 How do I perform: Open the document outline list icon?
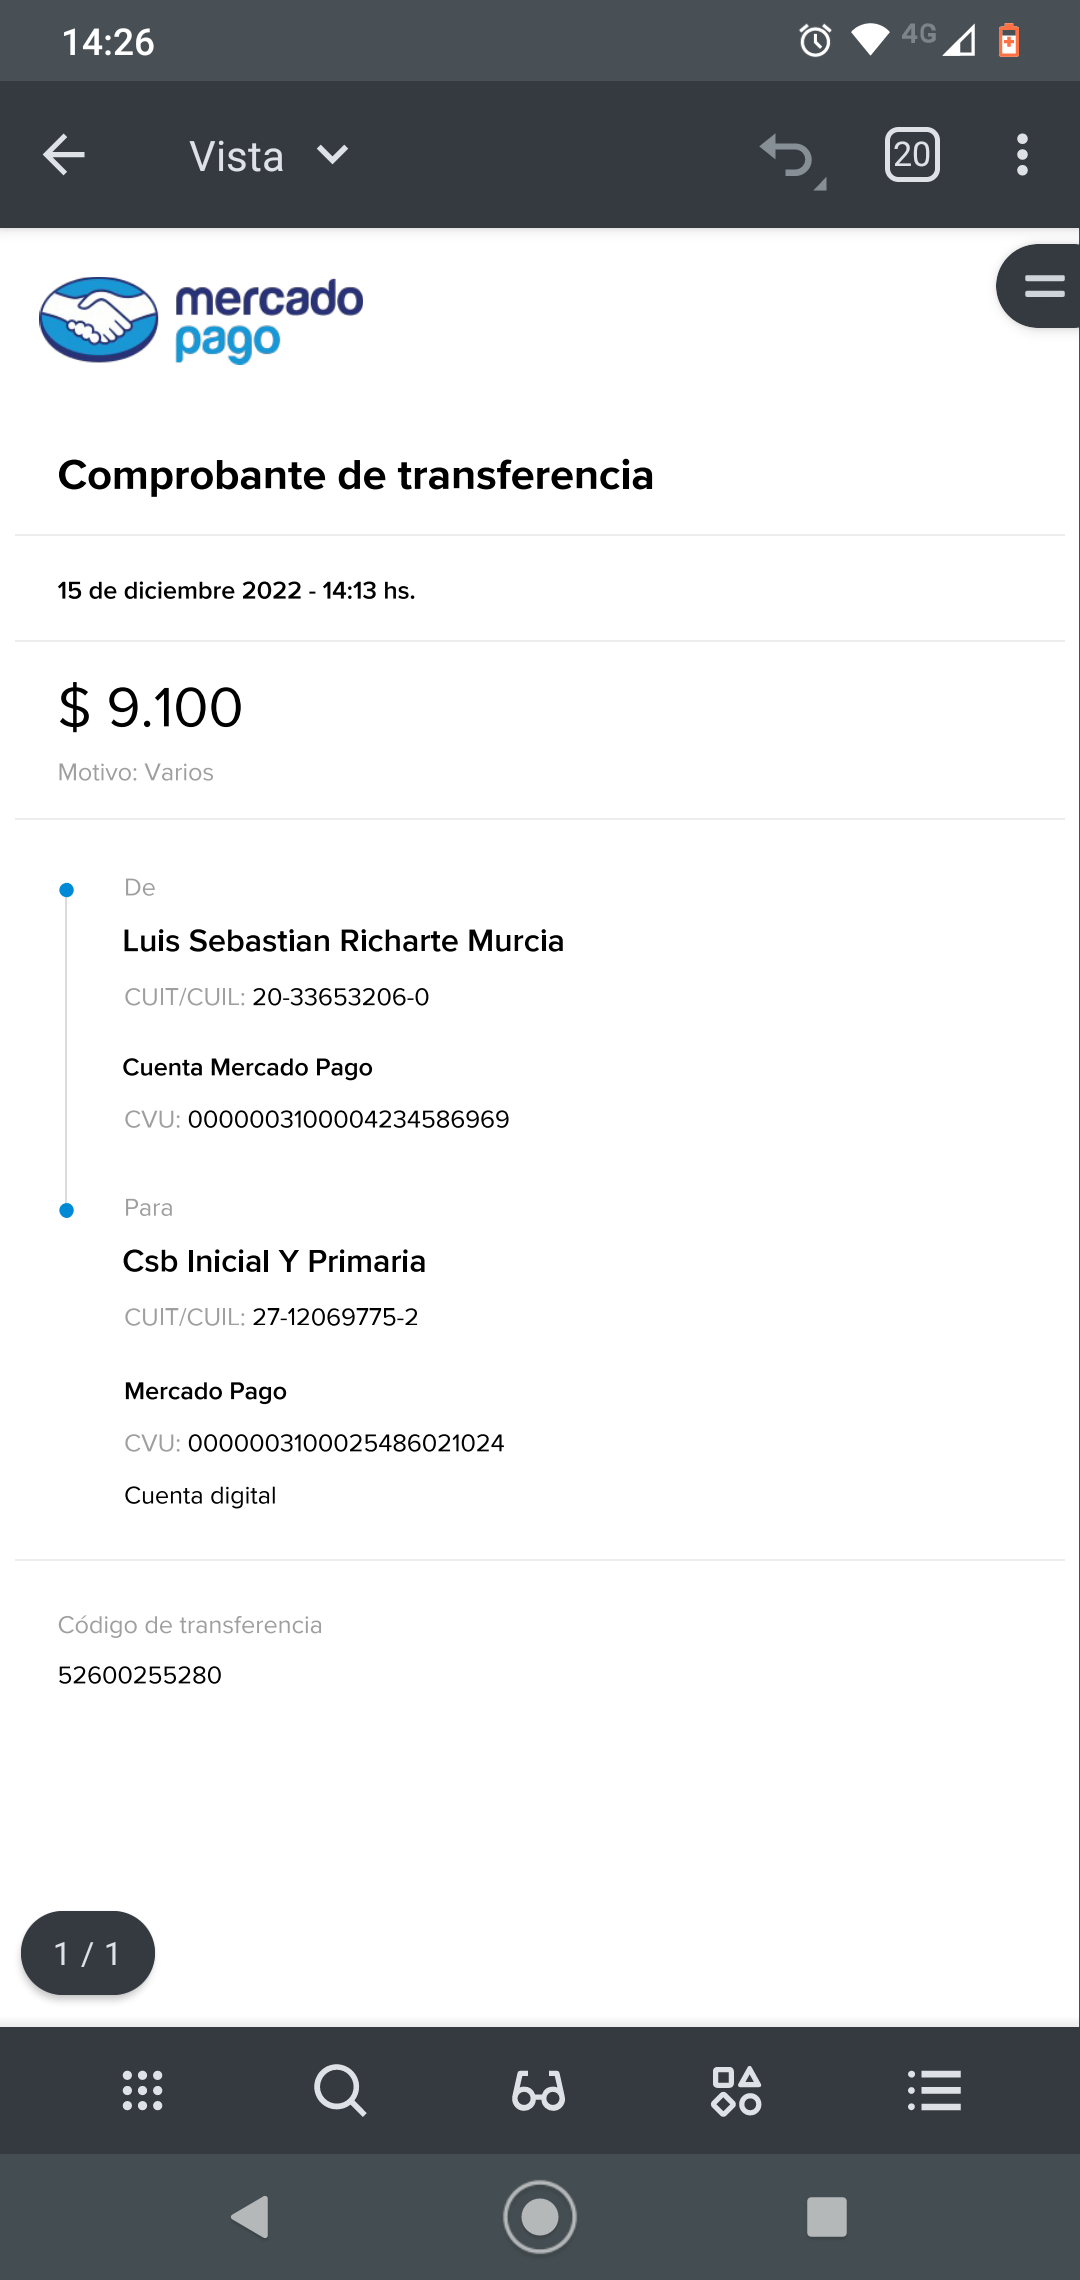934,2090
